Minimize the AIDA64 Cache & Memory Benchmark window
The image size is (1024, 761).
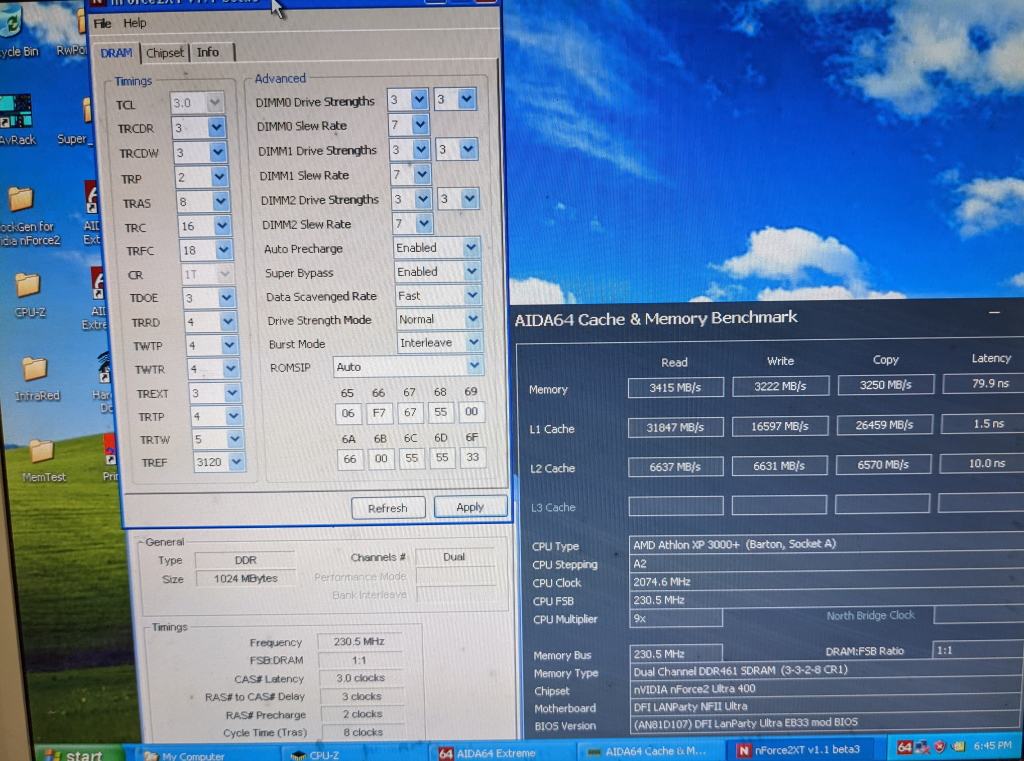tap(994, 313)
